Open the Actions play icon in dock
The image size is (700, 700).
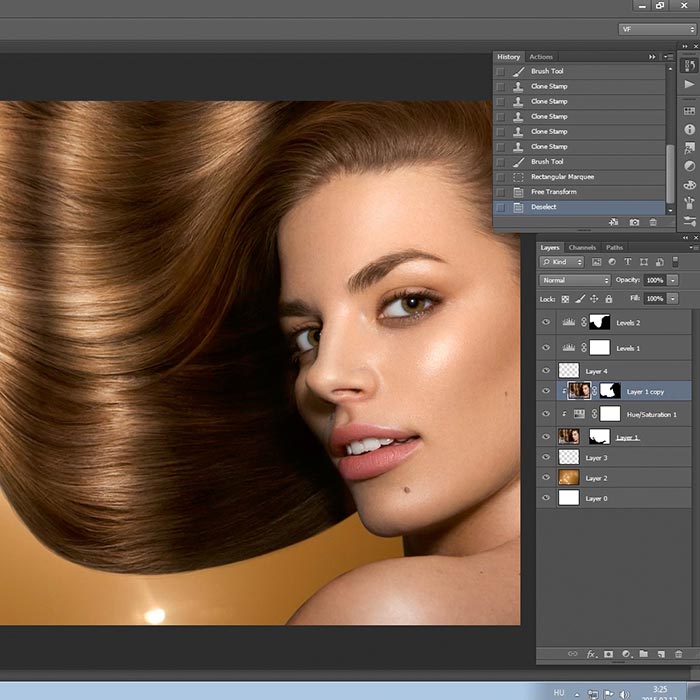689,84
